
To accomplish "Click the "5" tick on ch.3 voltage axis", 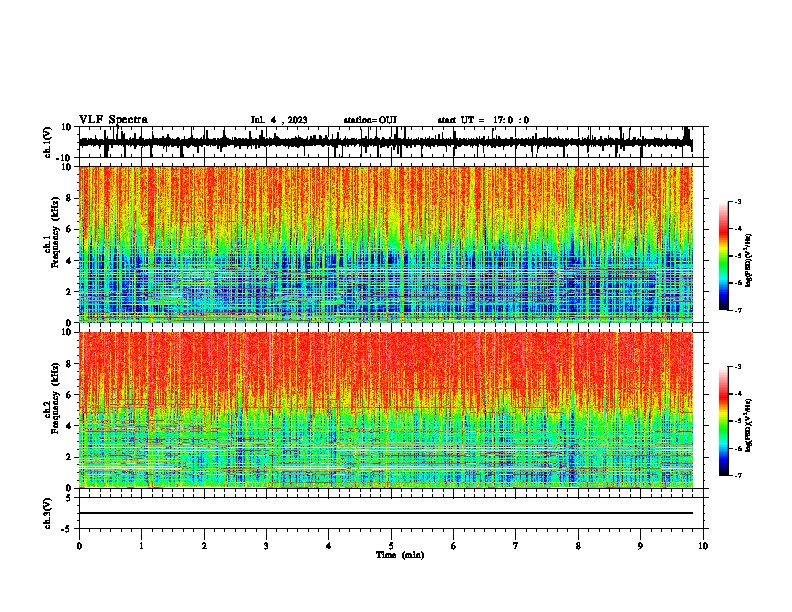I will coord(69,498).
